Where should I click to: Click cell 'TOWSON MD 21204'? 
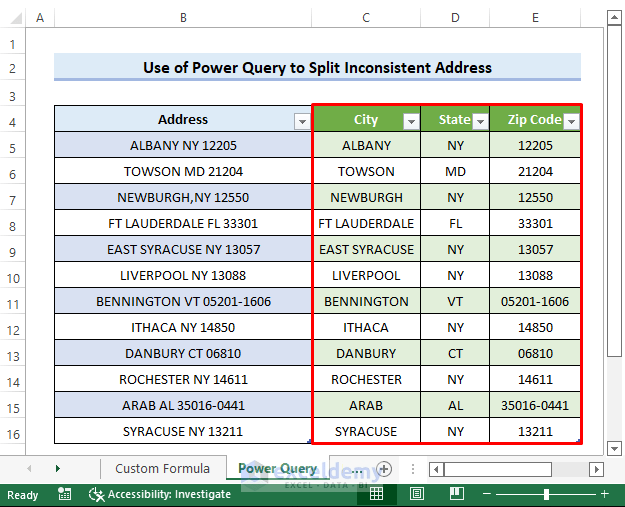pos(183,171)
